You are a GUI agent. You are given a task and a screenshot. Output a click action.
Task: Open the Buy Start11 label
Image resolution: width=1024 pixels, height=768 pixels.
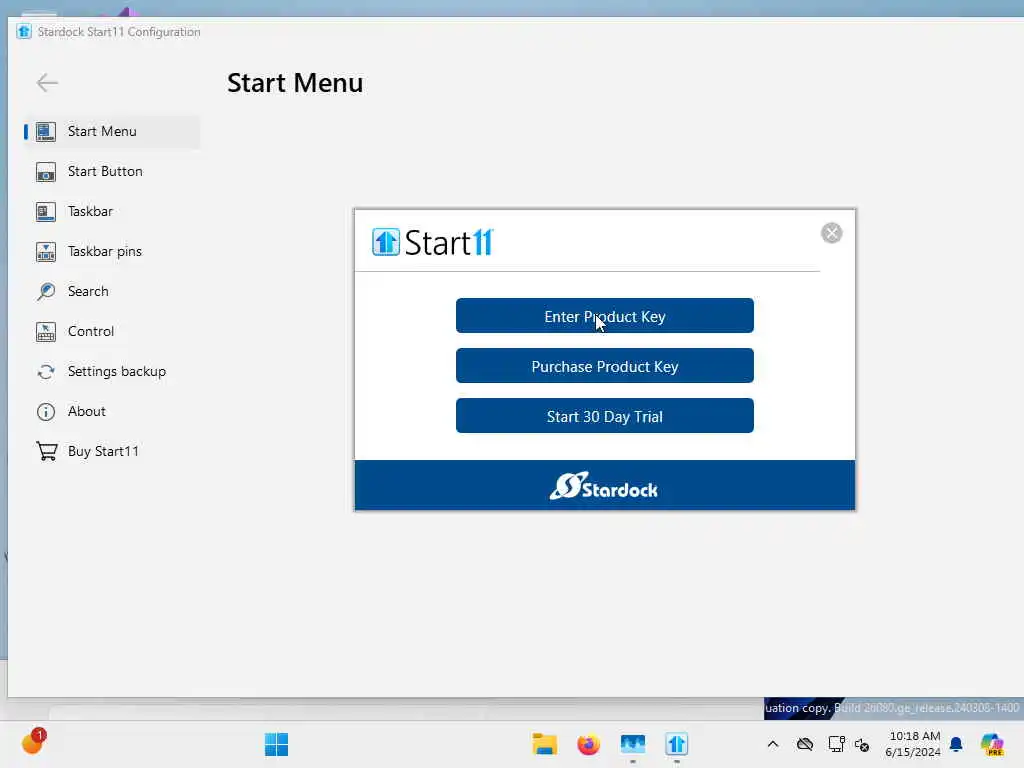tap(103, 451)
